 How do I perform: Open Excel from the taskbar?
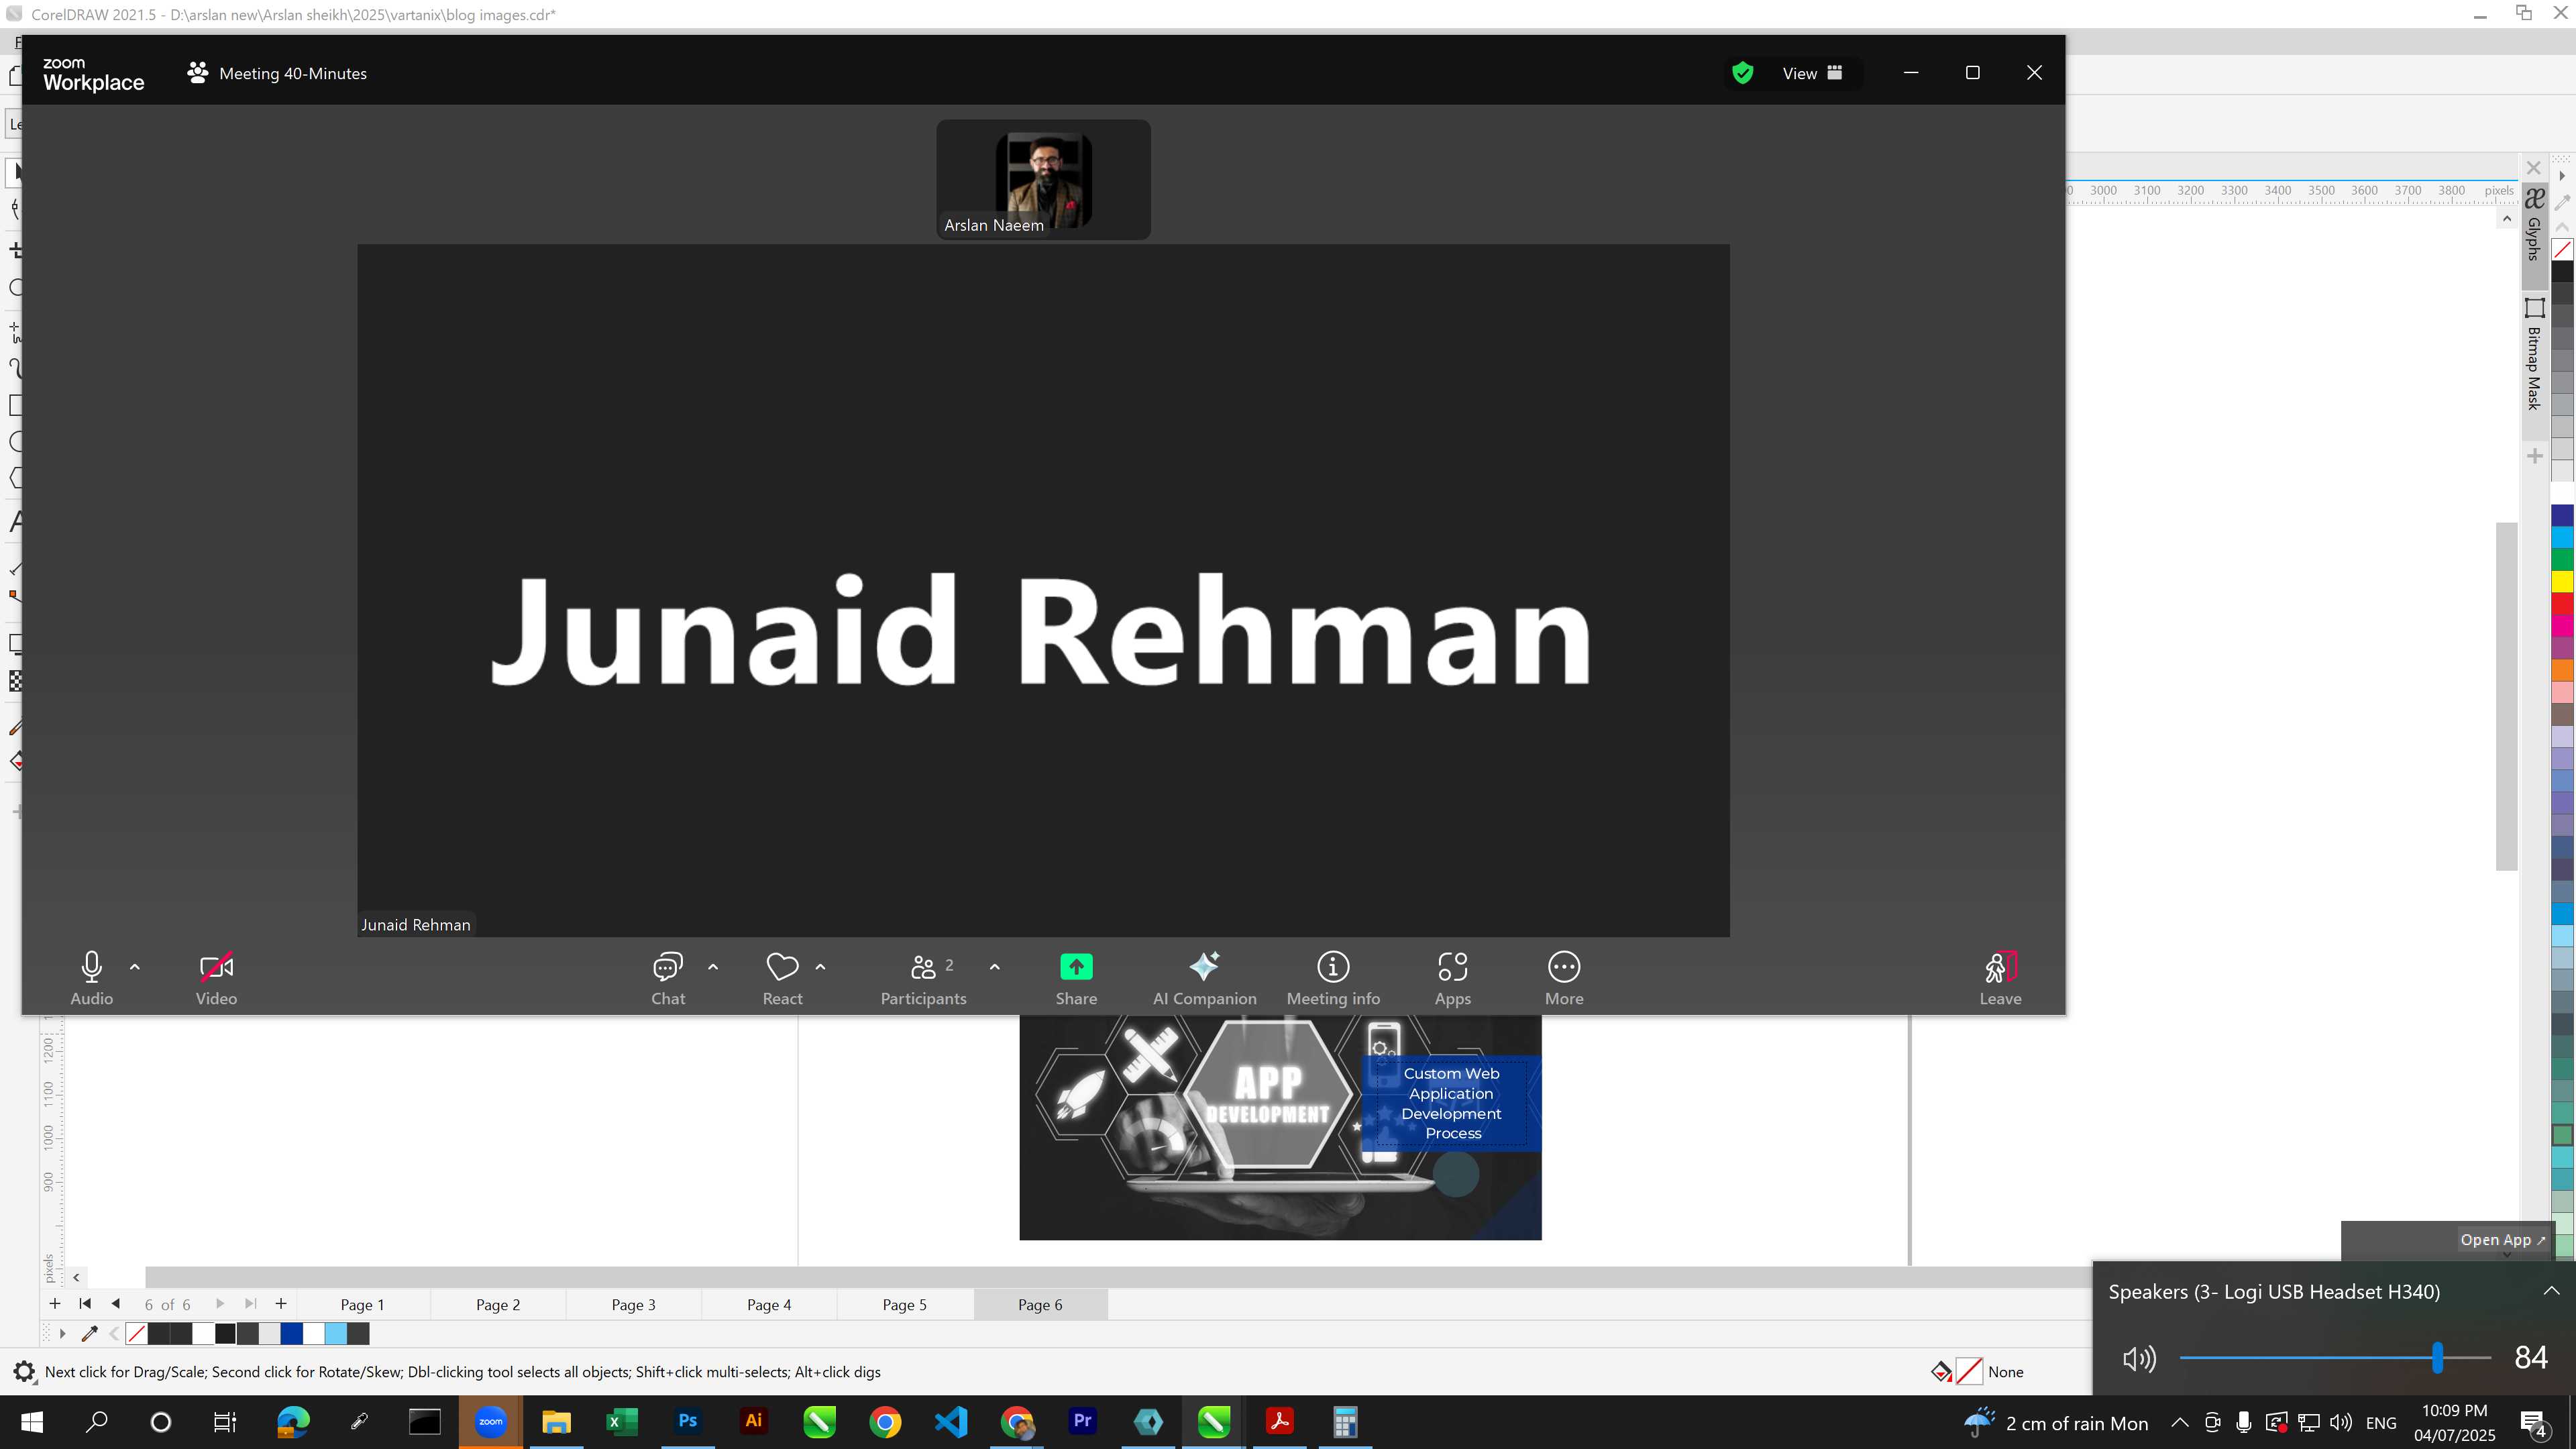pos(622,1421)
